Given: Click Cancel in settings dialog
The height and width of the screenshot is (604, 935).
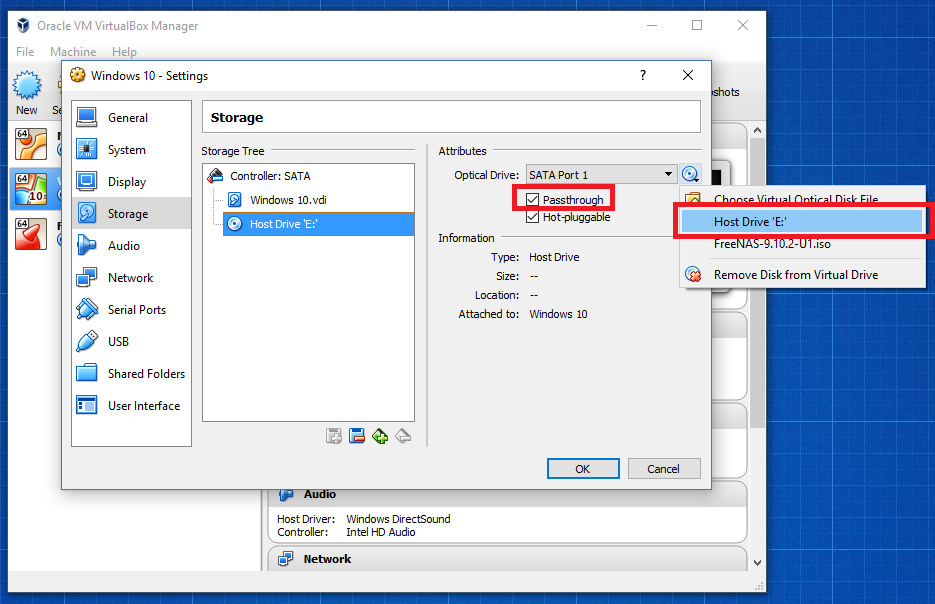Looking at the screenshot, I should click(x=664, y=469).
